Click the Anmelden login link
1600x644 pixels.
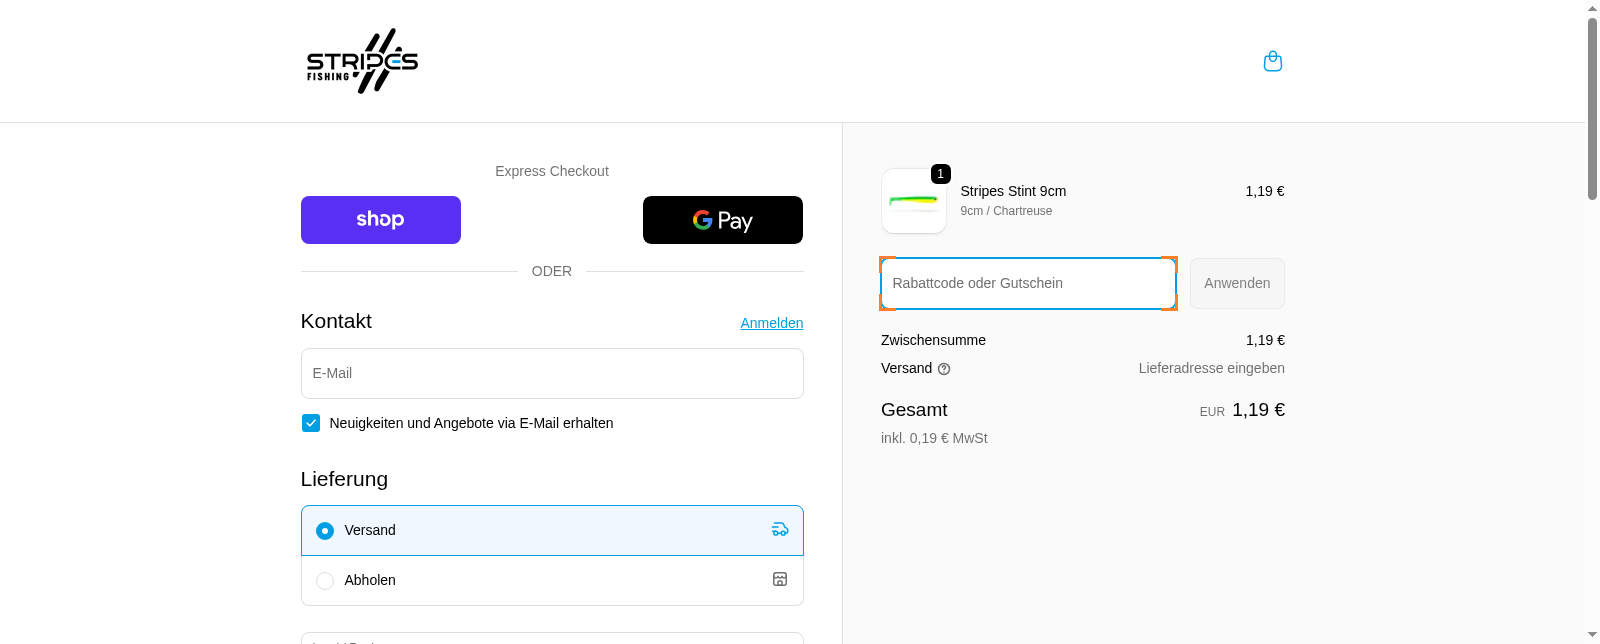pyautogui.click(x=771, y=323)
